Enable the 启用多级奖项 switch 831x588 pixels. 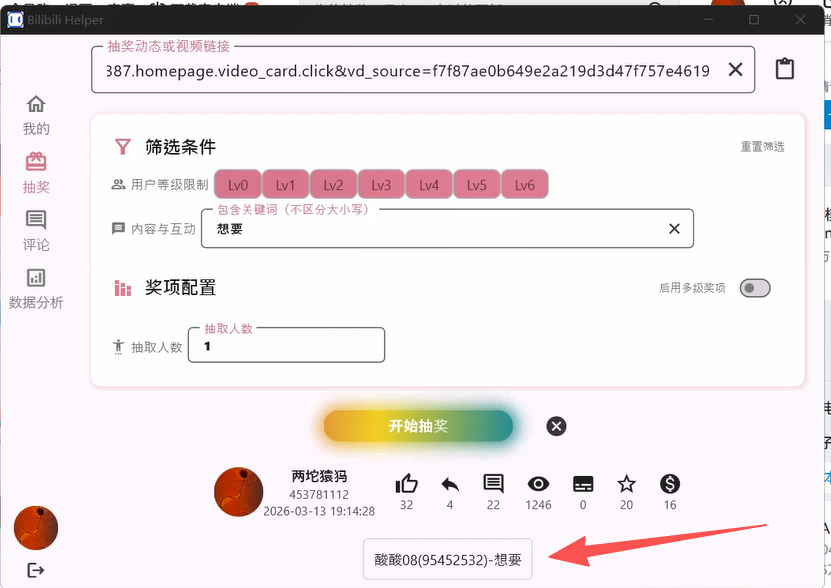point(755,287)
